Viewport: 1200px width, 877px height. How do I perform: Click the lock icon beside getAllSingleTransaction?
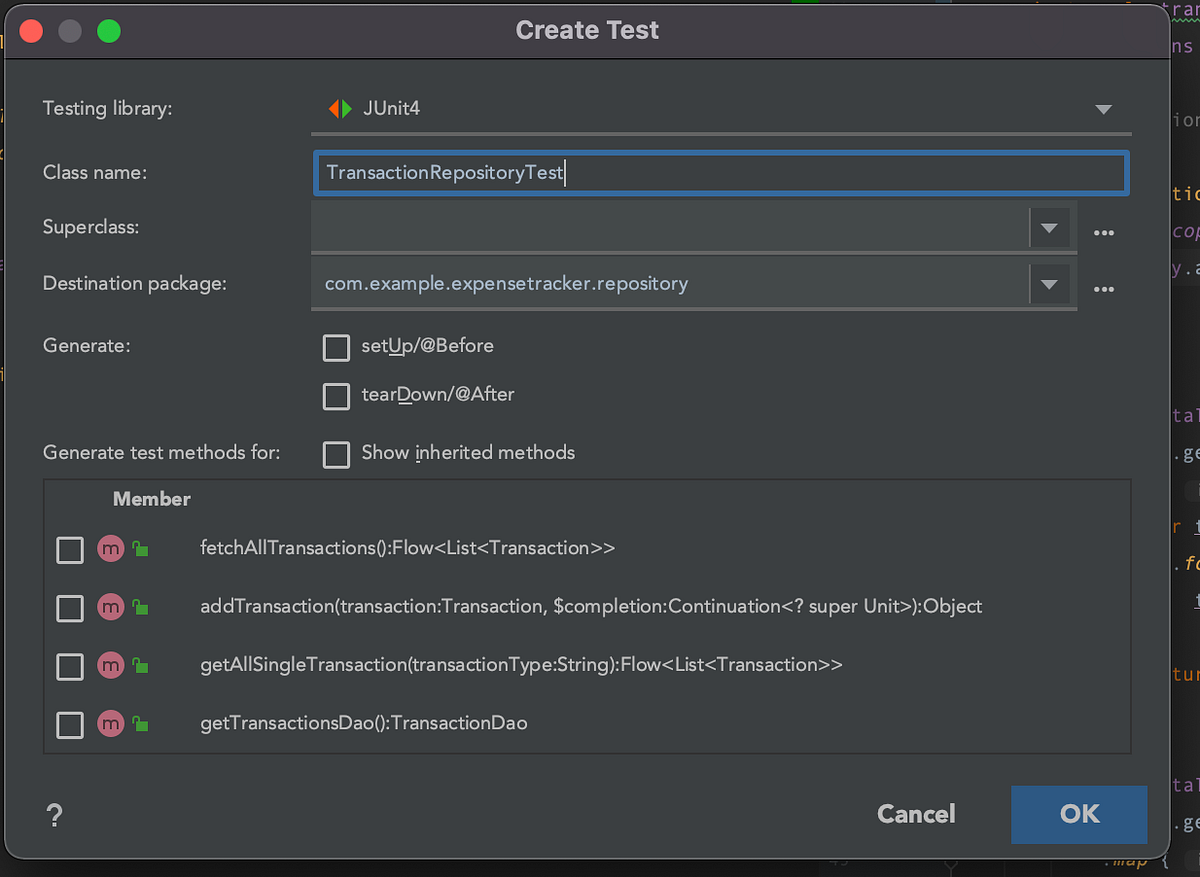pos(141,665)
